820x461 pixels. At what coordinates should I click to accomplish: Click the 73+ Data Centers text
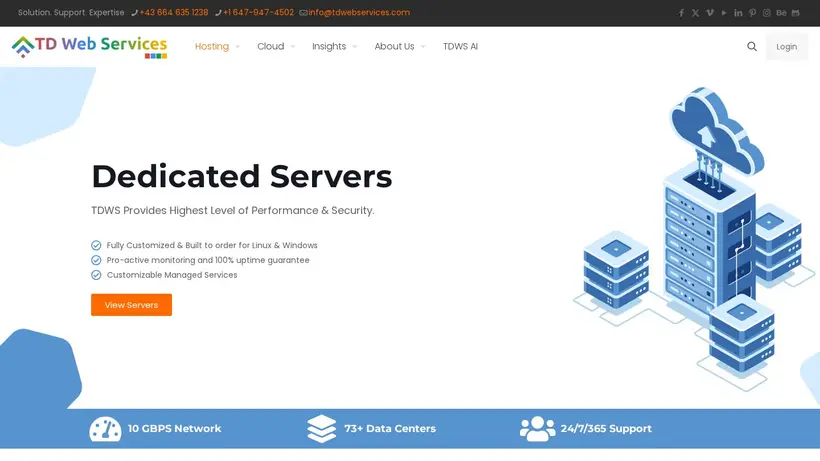point(390,429)
